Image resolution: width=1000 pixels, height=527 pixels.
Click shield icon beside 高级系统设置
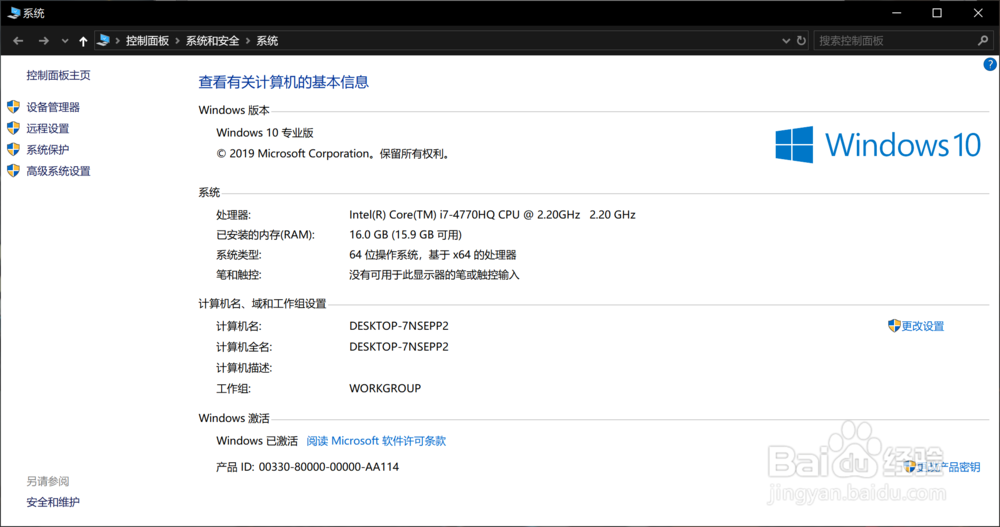pyautogui.click(x=13, y=170)
